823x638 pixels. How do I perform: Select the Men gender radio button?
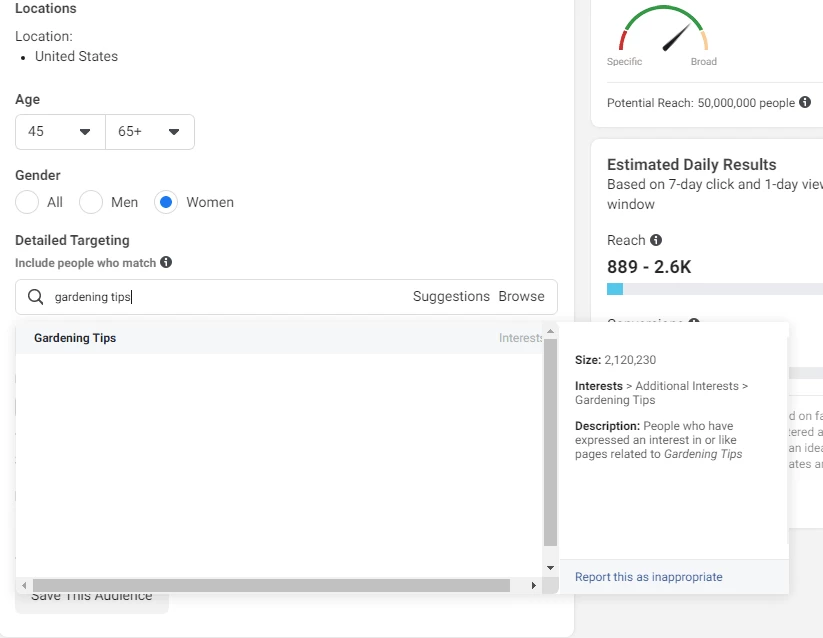92,202
